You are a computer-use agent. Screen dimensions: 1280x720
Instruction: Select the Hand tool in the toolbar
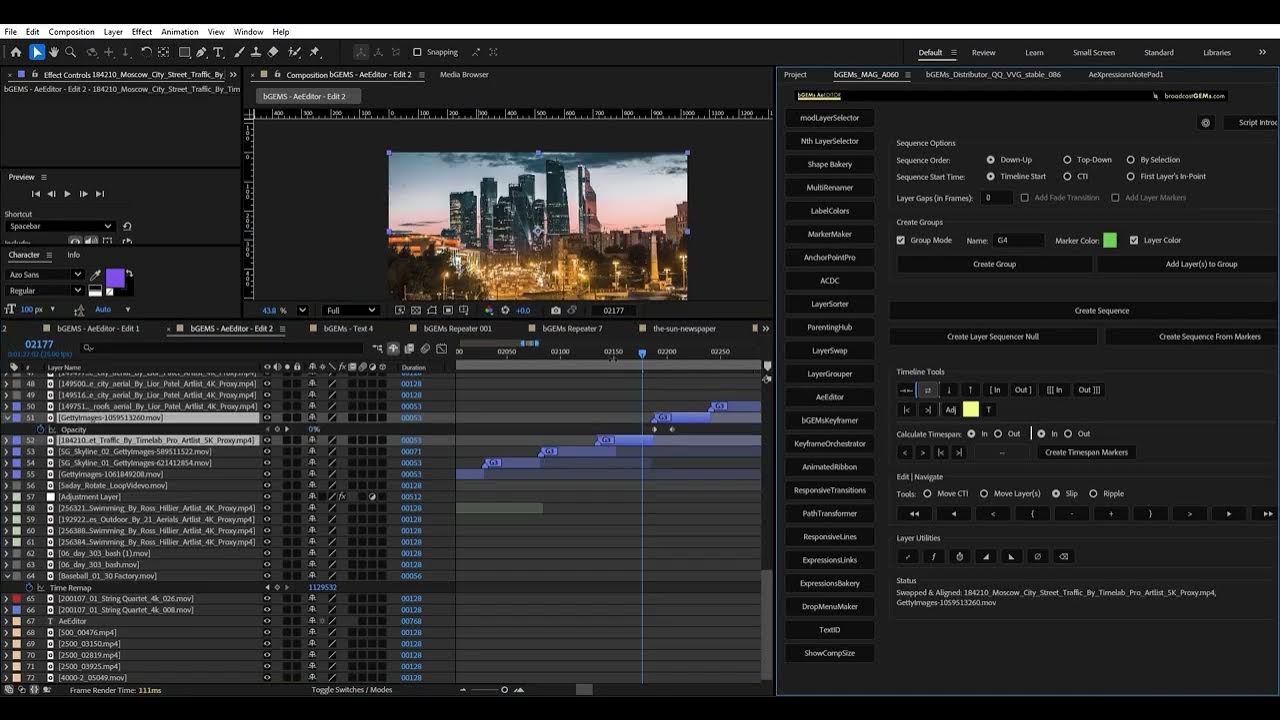(54, 51)
